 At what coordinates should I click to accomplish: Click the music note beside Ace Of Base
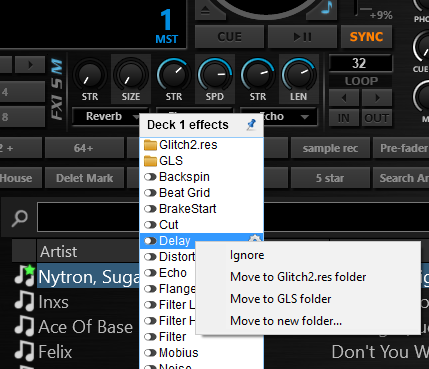click(24, 326)
